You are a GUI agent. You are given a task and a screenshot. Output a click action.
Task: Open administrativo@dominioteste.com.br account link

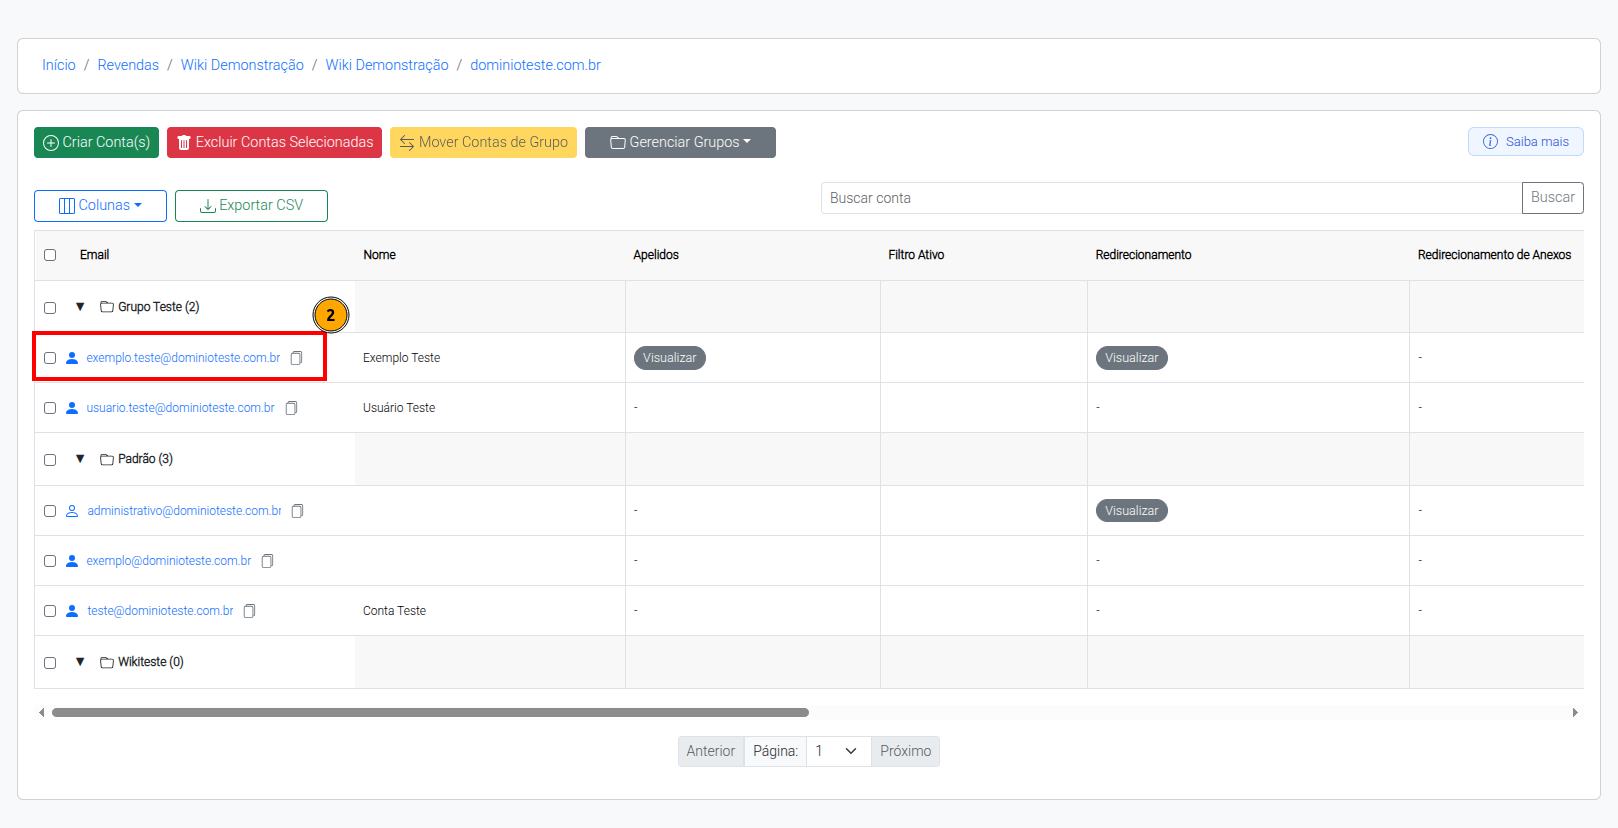point(184,511)
